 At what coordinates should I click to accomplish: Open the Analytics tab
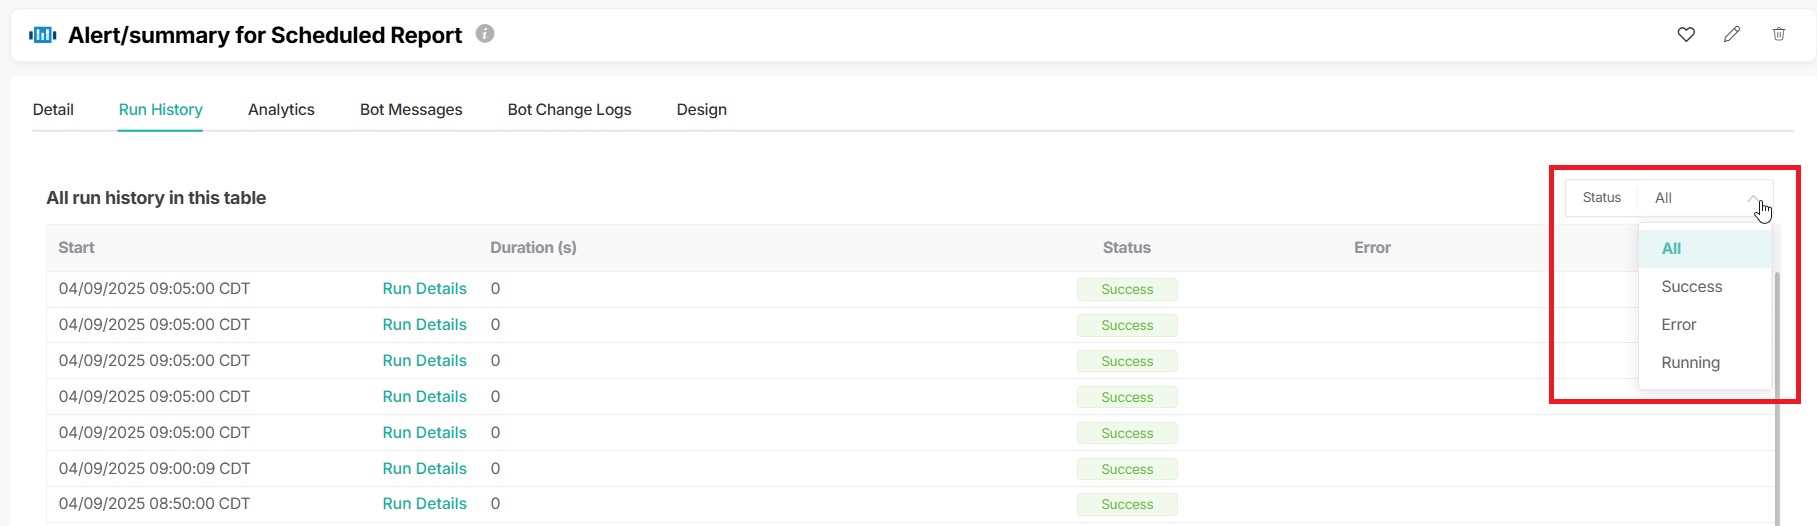[x=281, y=110]
